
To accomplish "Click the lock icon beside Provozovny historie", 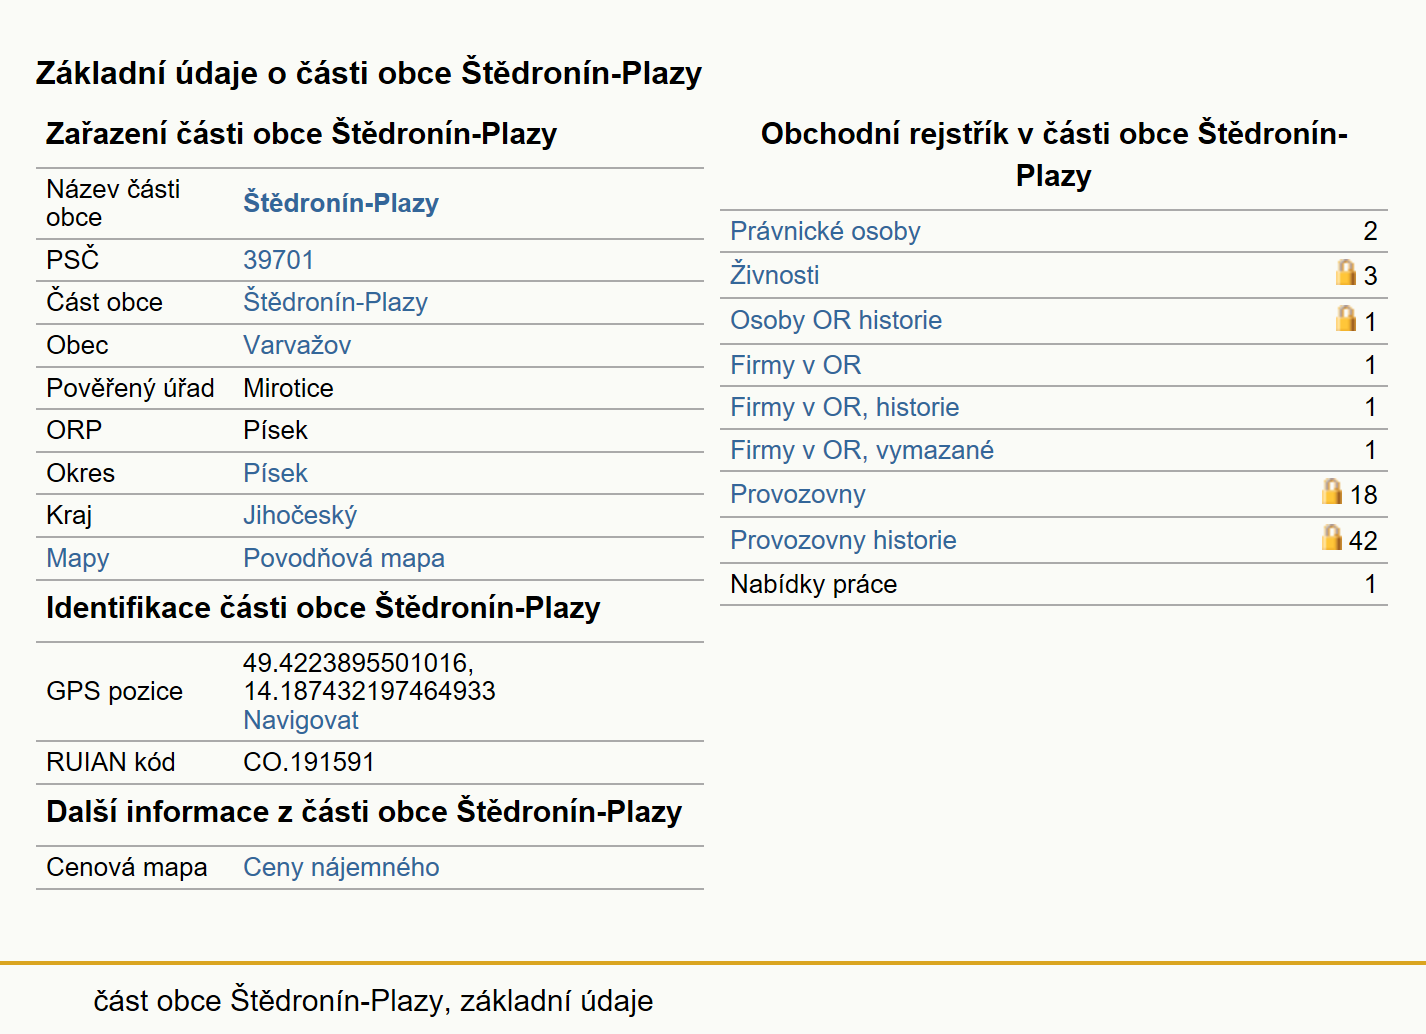I will click(x=1331, y=537).
